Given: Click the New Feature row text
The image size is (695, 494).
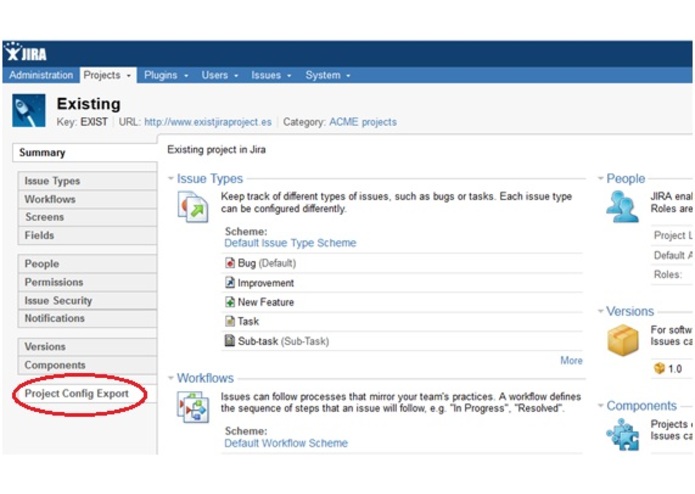Looking at the screenshot, I should tap(266, 302).
